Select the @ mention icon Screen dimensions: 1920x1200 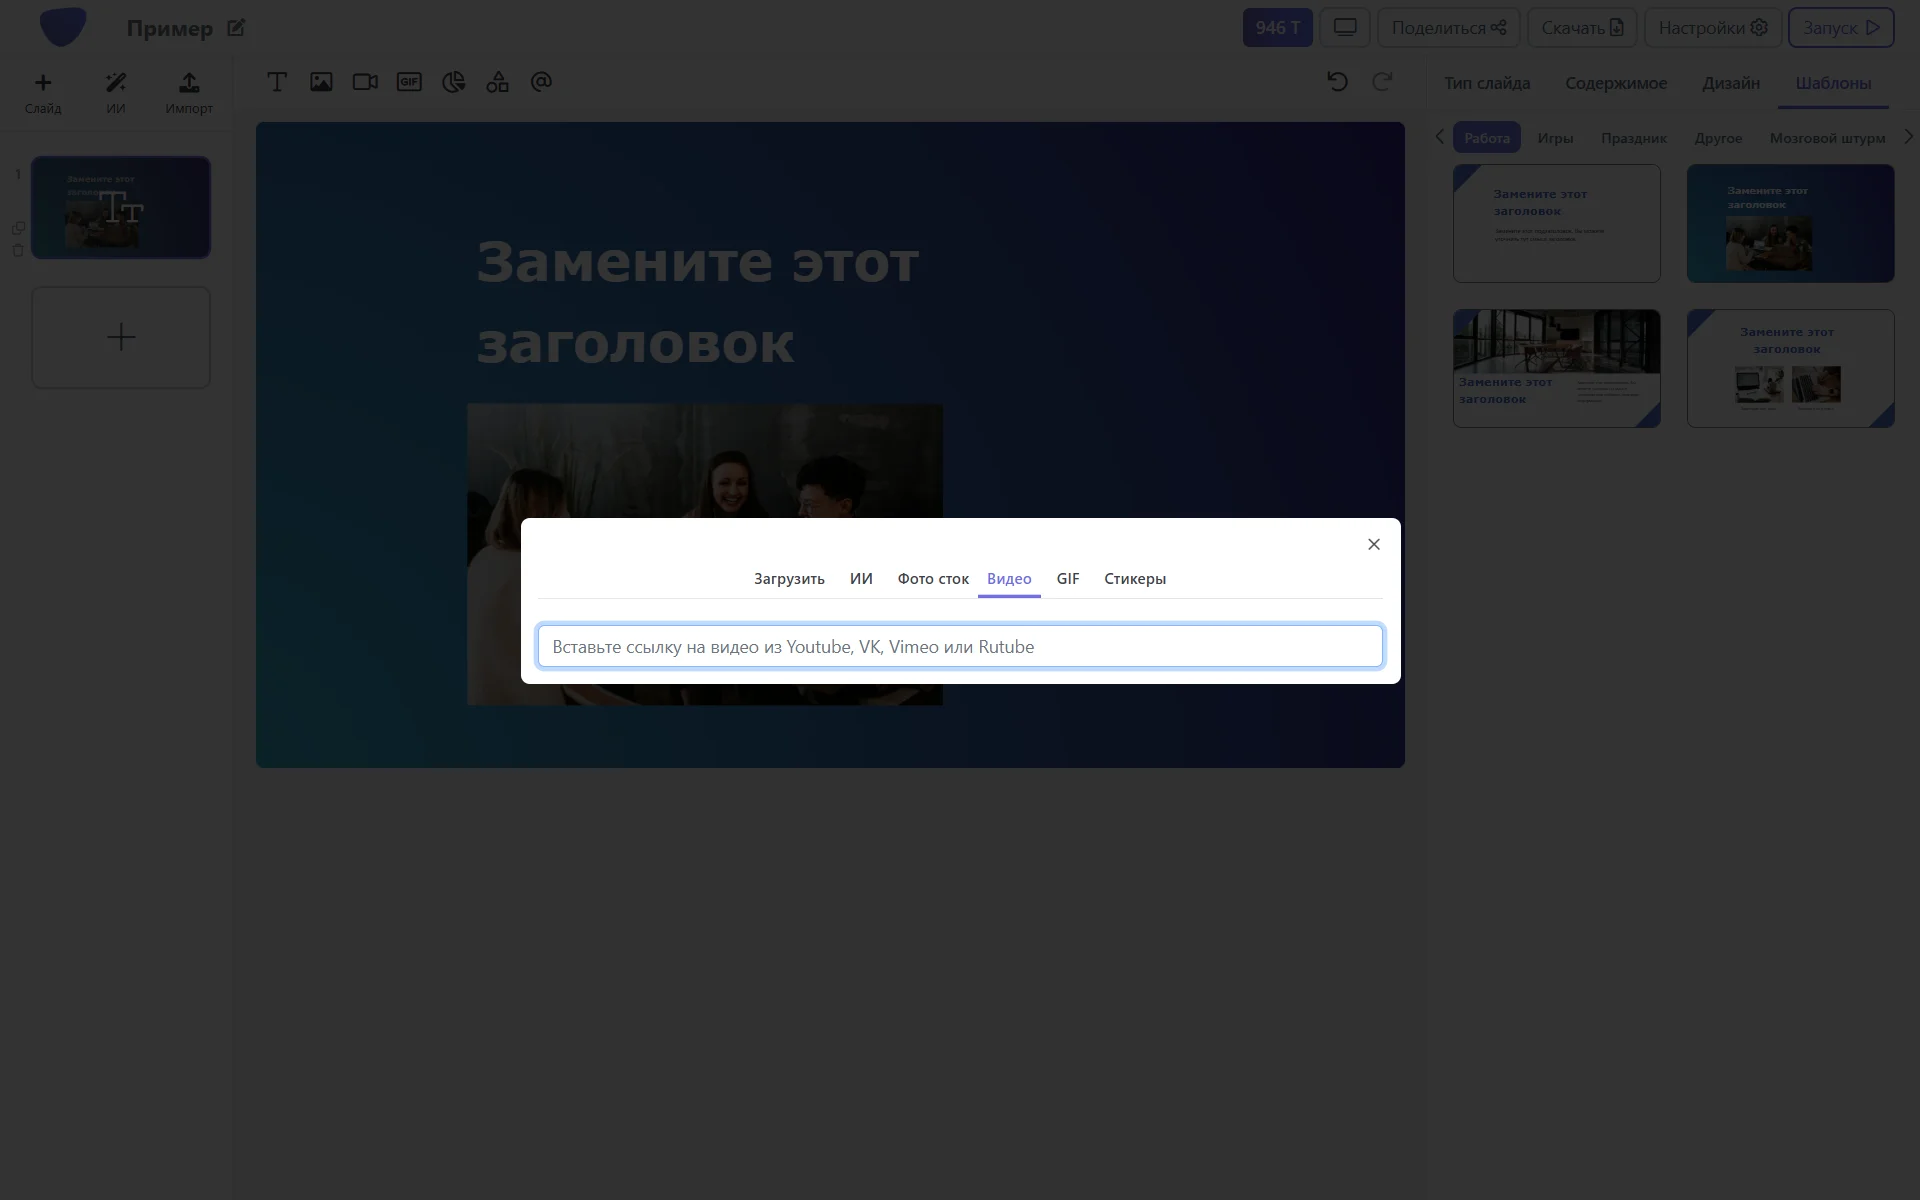pyautogui.click(x=541, y=82)
